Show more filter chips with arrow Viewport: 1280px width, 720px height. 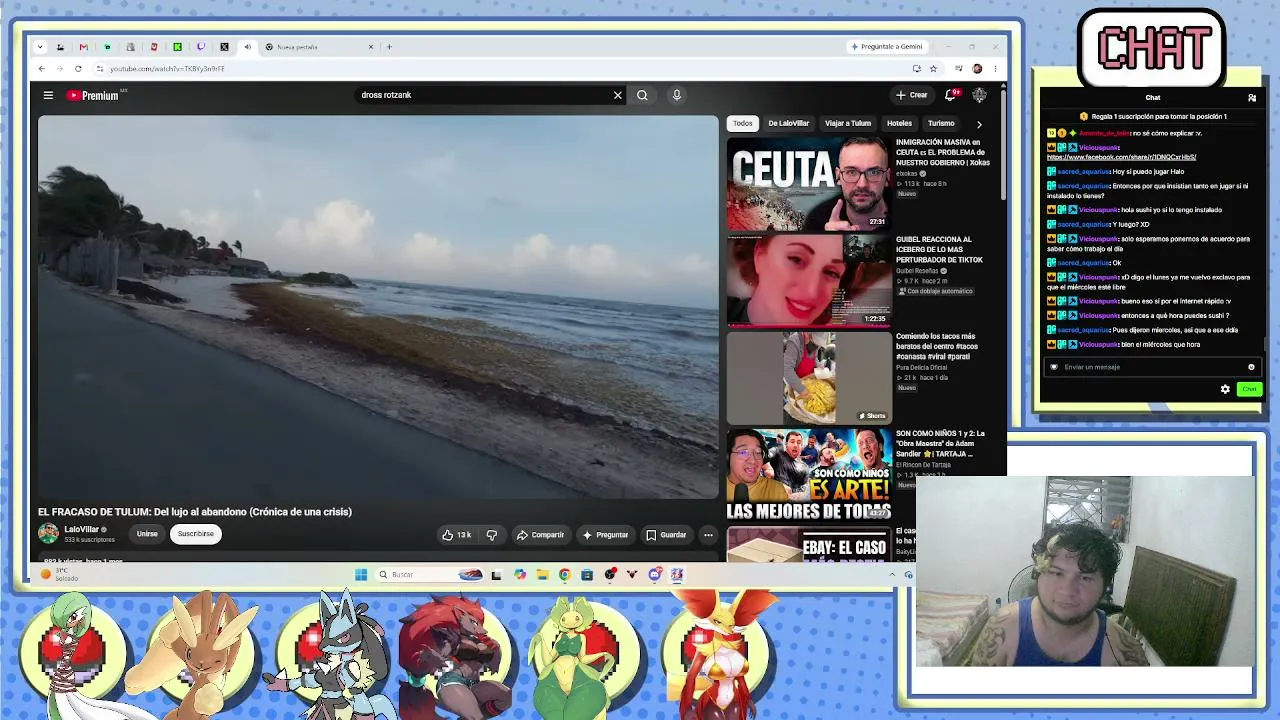(x=979, y=124)
